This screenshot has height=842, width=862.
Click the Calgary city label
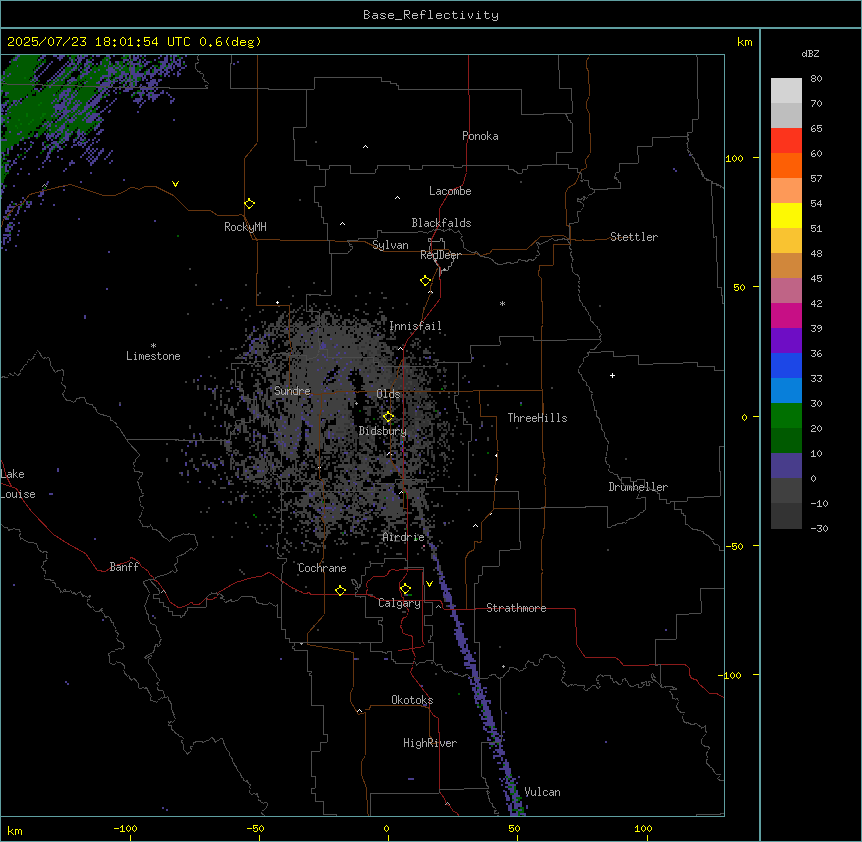pyautogui.click(x=399, y=603)
